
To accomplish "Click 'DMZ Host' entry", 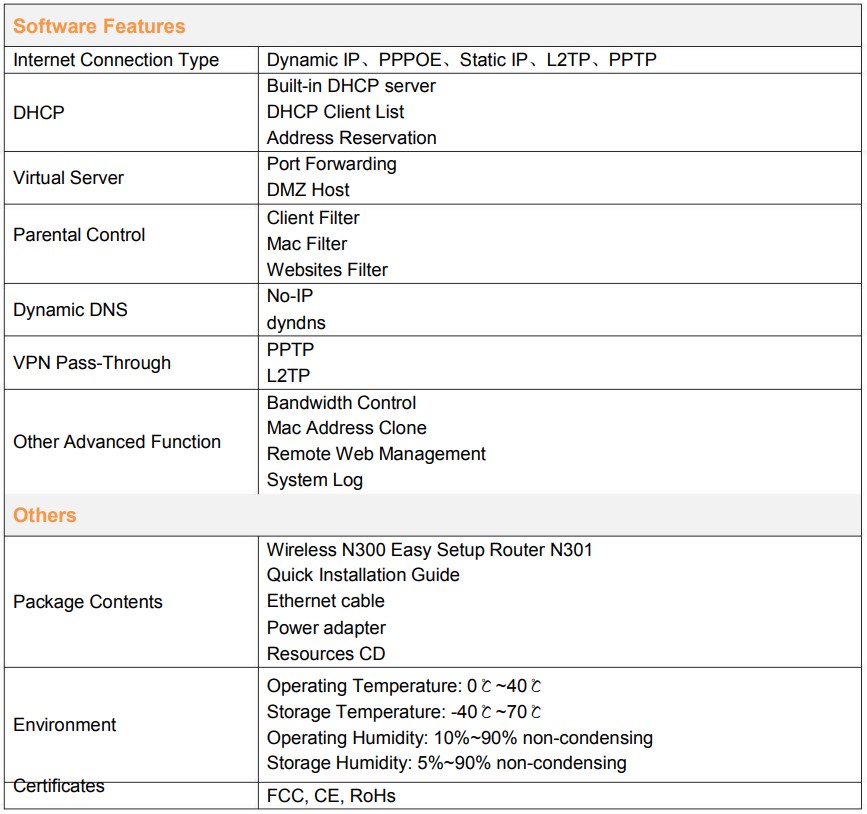I will click(x=308, y=190).
